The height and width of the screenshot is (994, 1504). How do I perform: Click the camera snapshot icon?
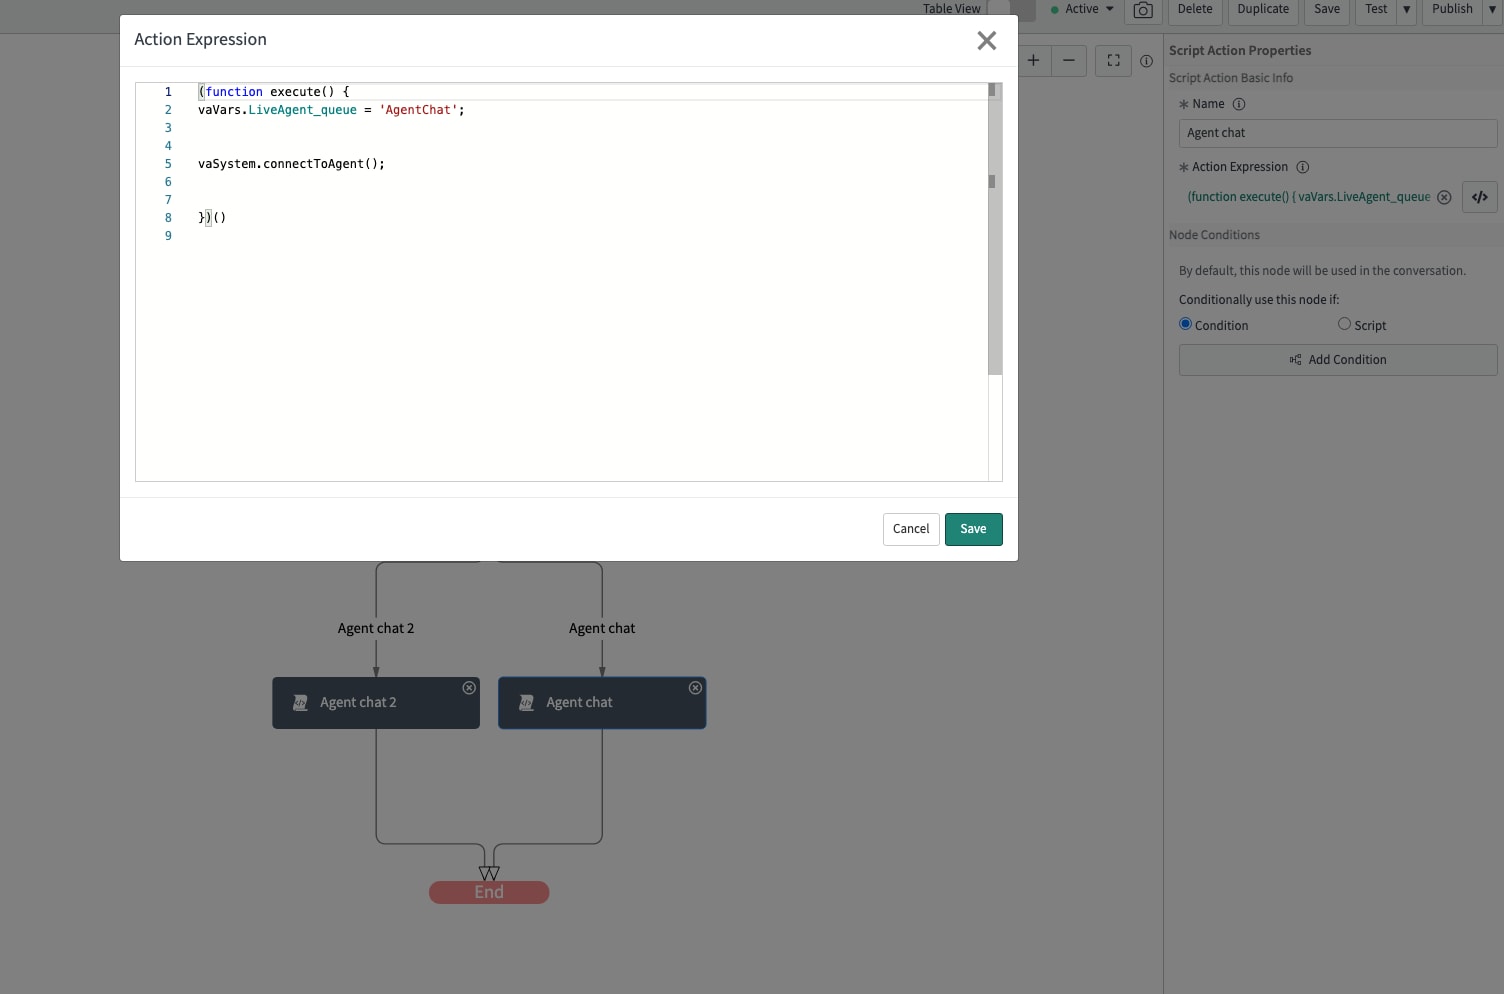tap(1143, 10)
